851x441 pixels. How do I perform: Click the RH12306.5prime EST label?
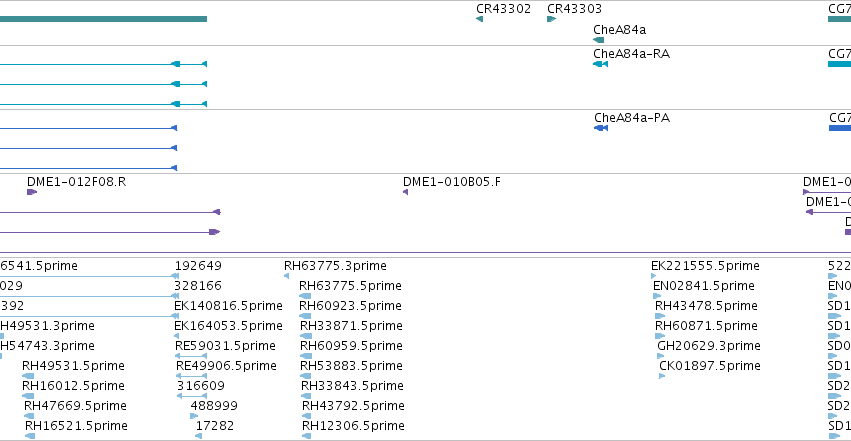[x=353, y=426]
